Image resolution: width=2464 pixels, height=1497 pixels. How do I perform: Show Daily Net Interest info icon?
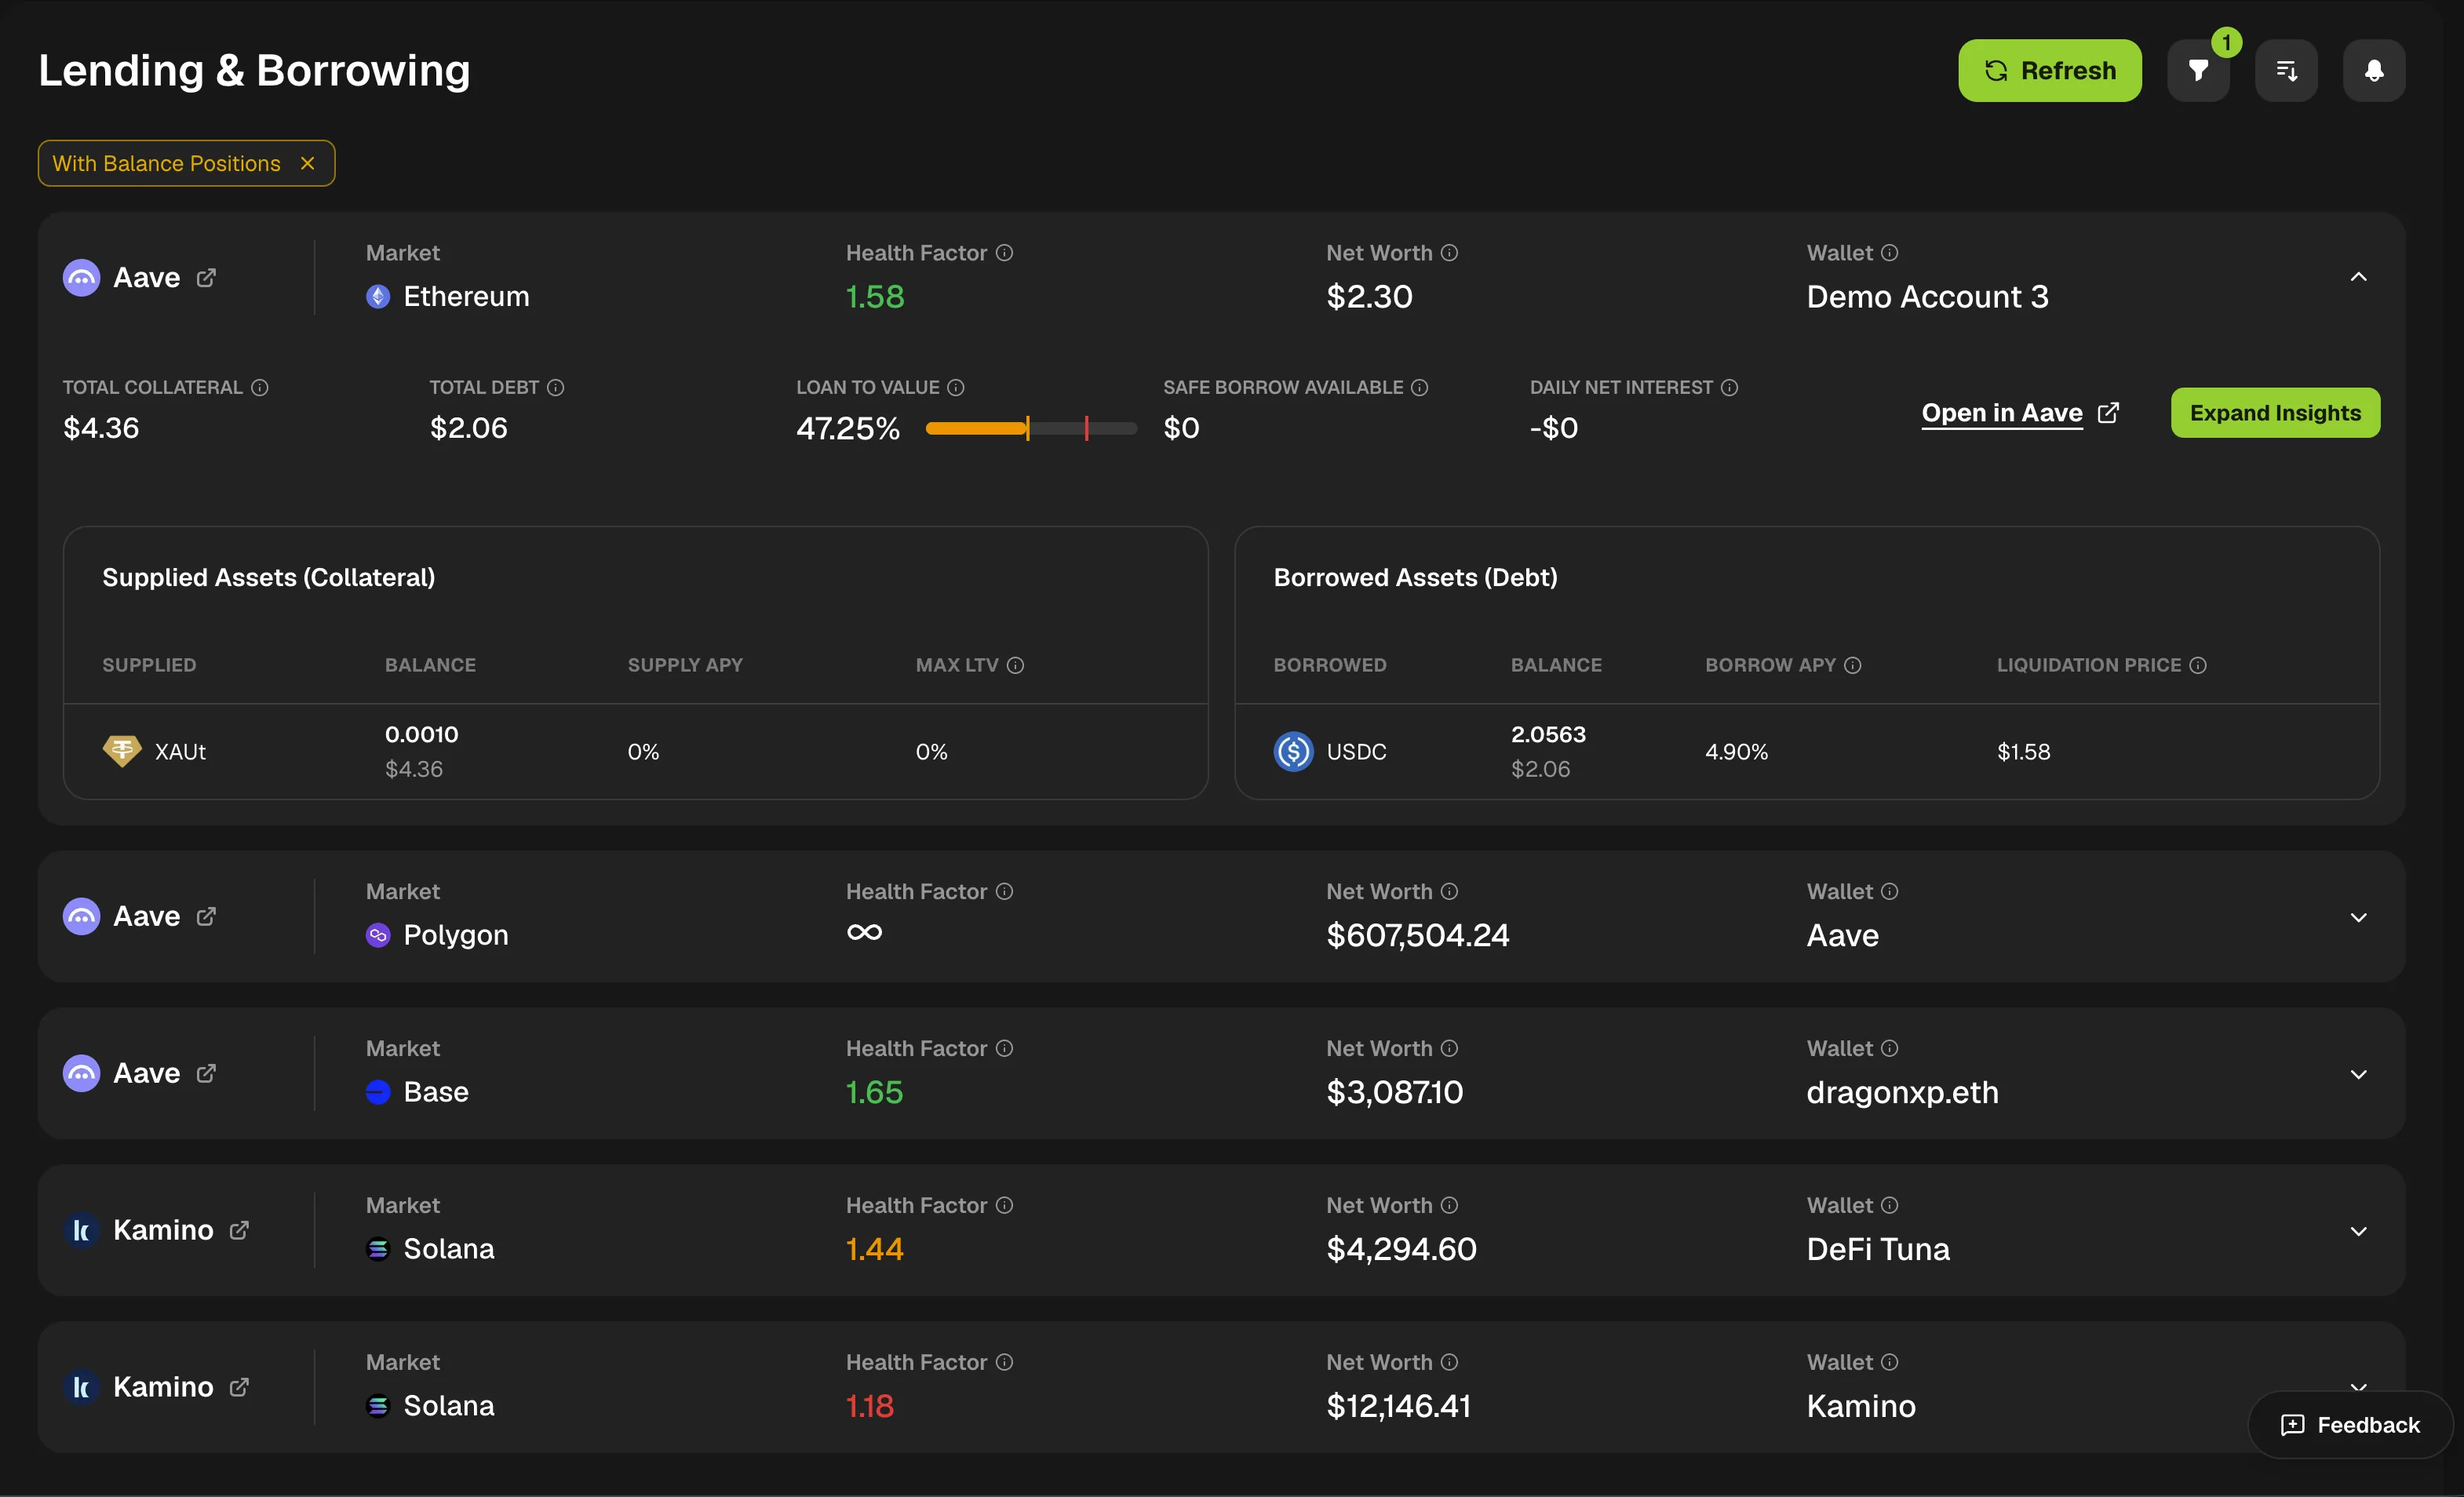[1729, 387]
